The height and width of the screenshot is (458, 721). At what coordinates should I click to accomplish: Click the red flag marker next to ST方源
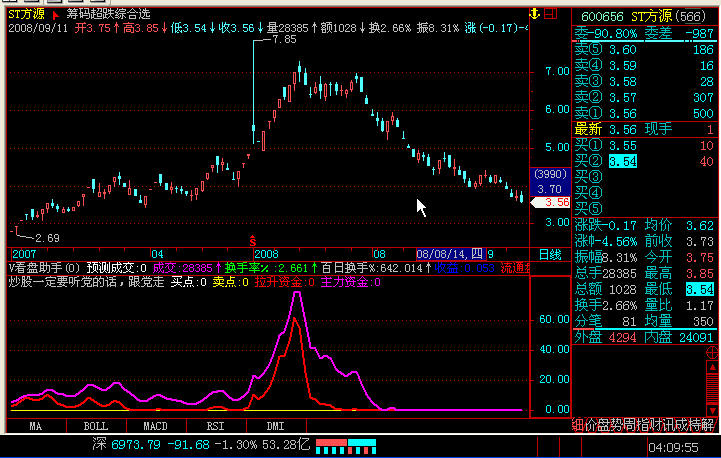56,15
